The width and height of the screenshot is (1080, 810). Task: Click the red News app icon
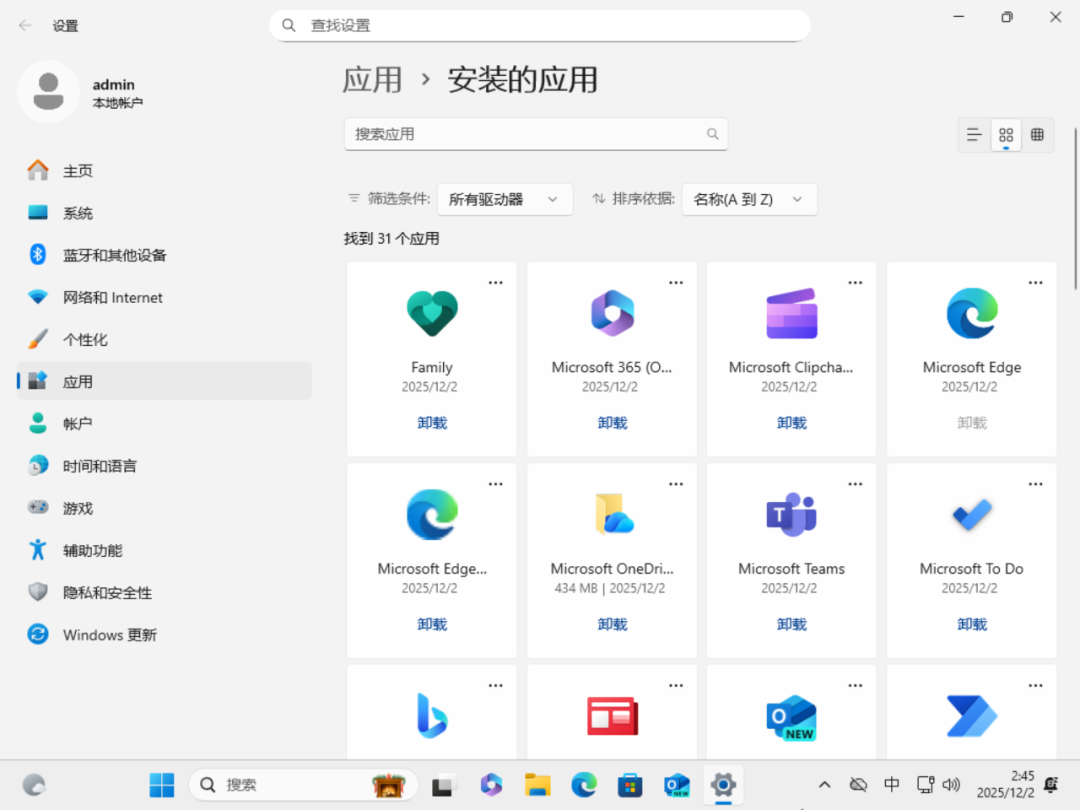point(612,716)
